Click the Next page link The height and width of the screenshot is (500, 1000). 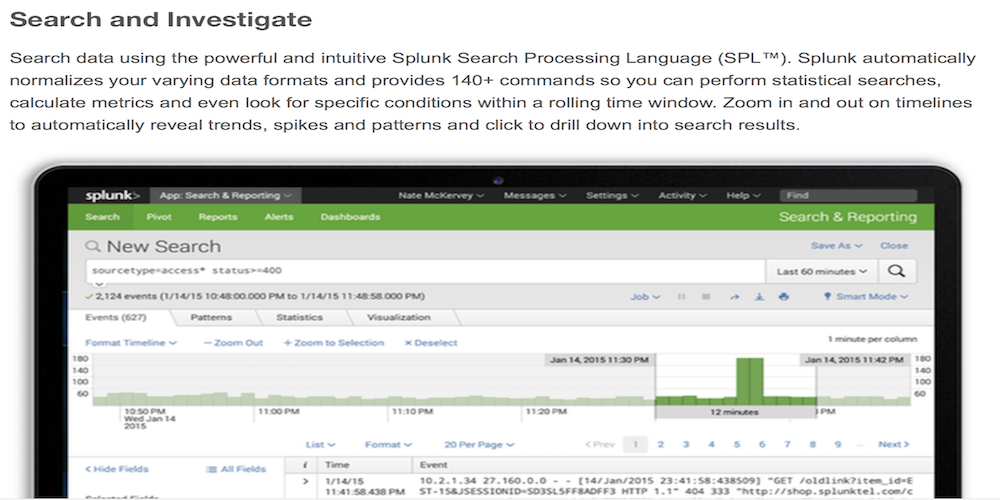[x=893, y=445]
